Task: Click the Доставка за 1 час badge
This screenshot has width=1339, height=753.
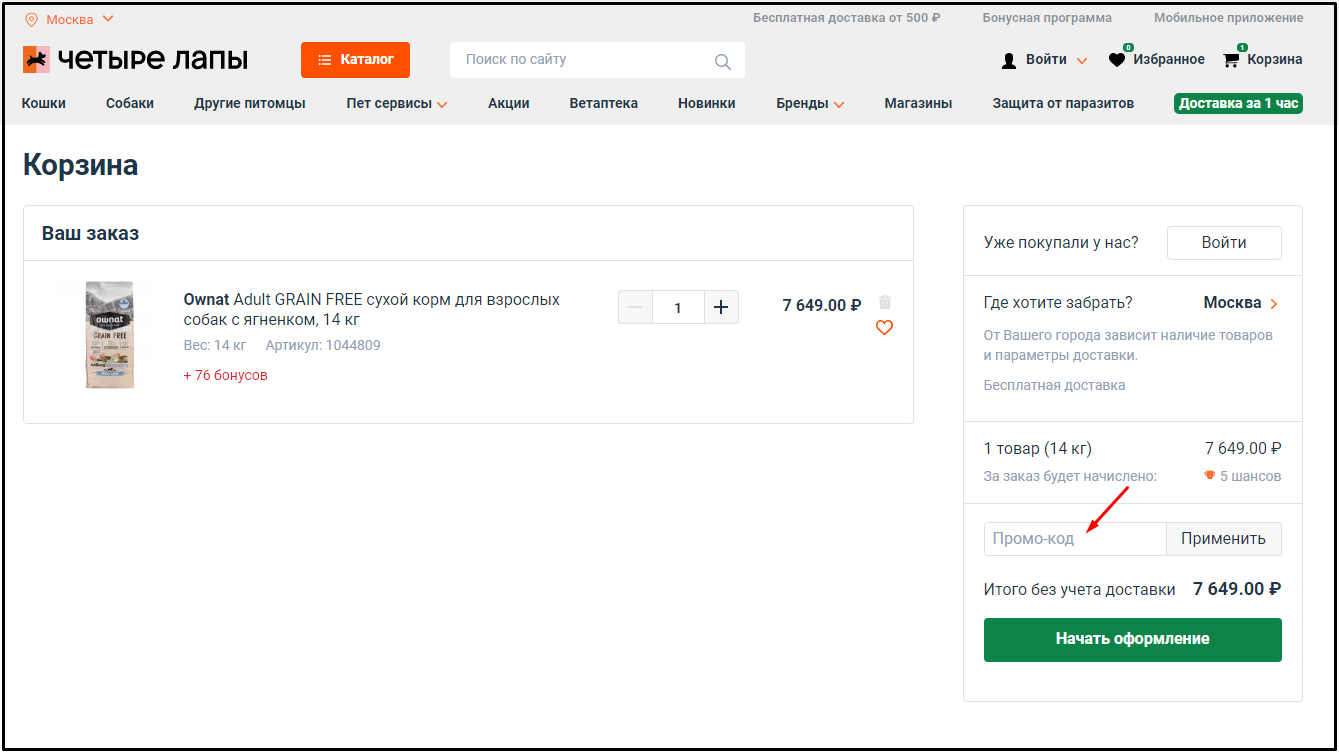Action: (1238, 103)
